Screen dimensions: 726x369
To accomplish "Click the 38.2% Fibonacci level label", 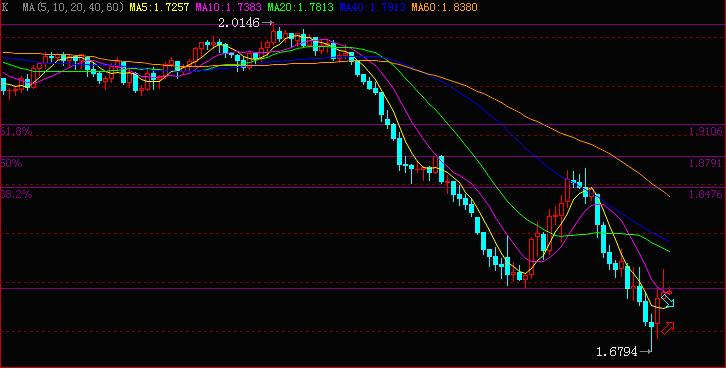I will pyautogui.click(x=16, y=194).
